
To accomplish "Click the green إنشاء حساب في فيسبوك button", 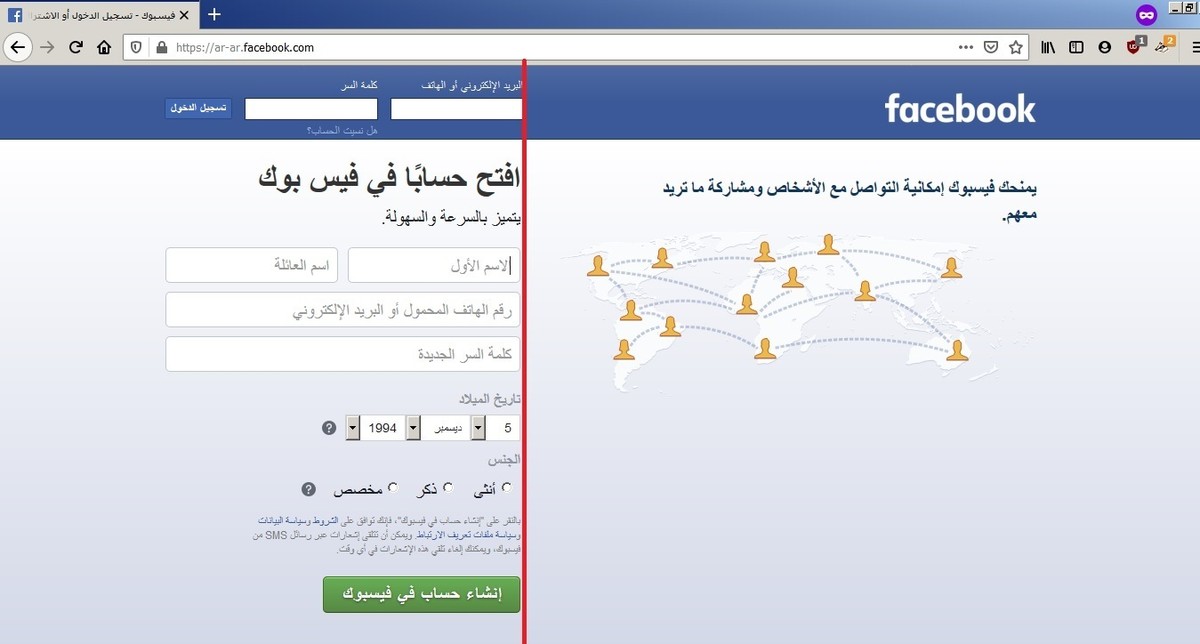I will [x=421, y=594].
